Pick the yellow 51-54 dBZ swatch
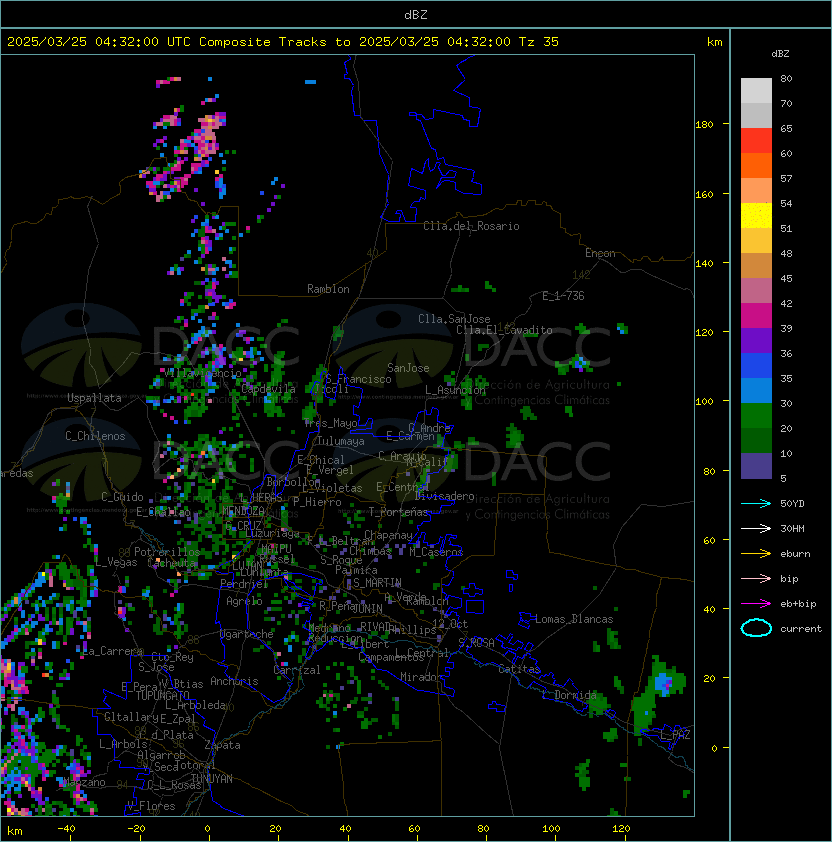 pos(756,216)
